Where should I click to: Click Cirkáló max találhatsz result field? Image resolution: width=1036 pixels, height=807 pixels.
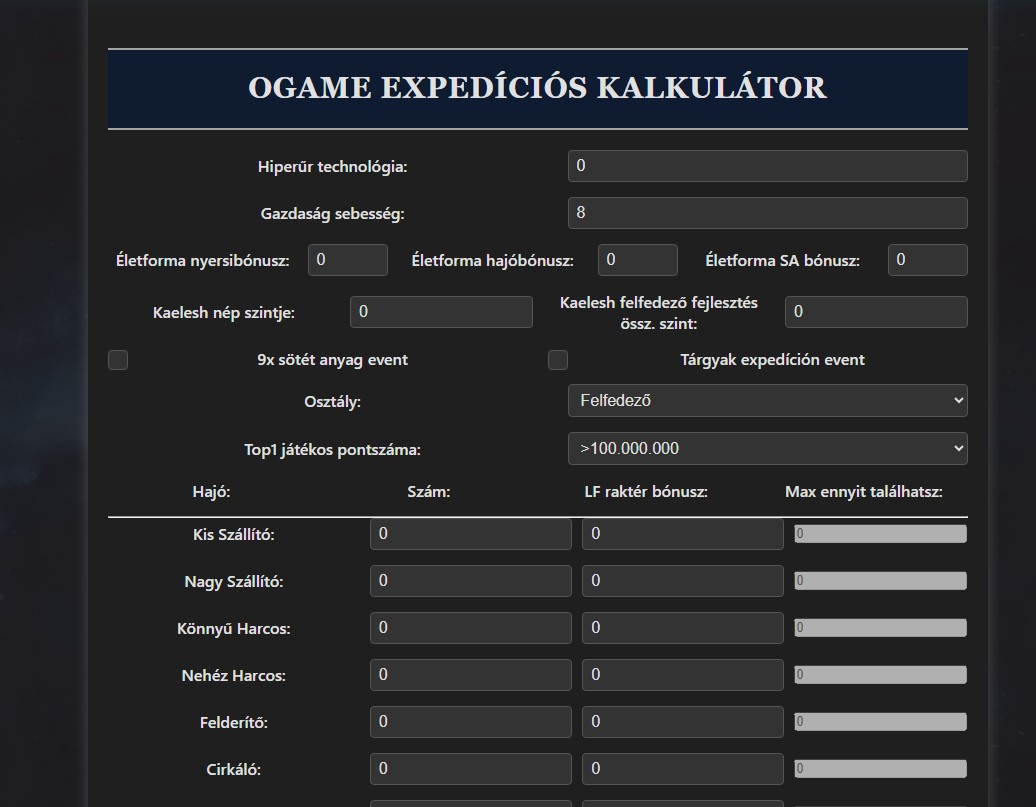click(880, 769)
